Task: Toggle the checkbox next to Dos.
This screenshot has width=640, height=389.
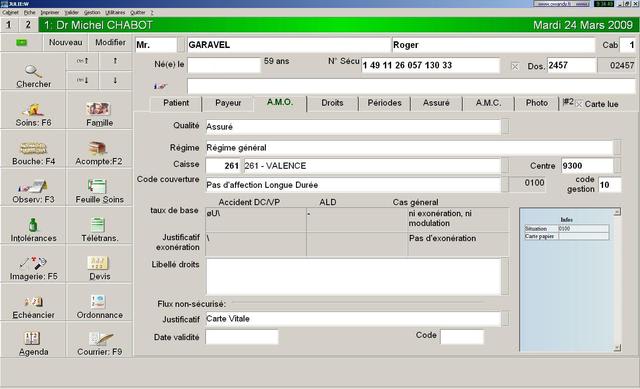Action: click(x=515, y=66)
